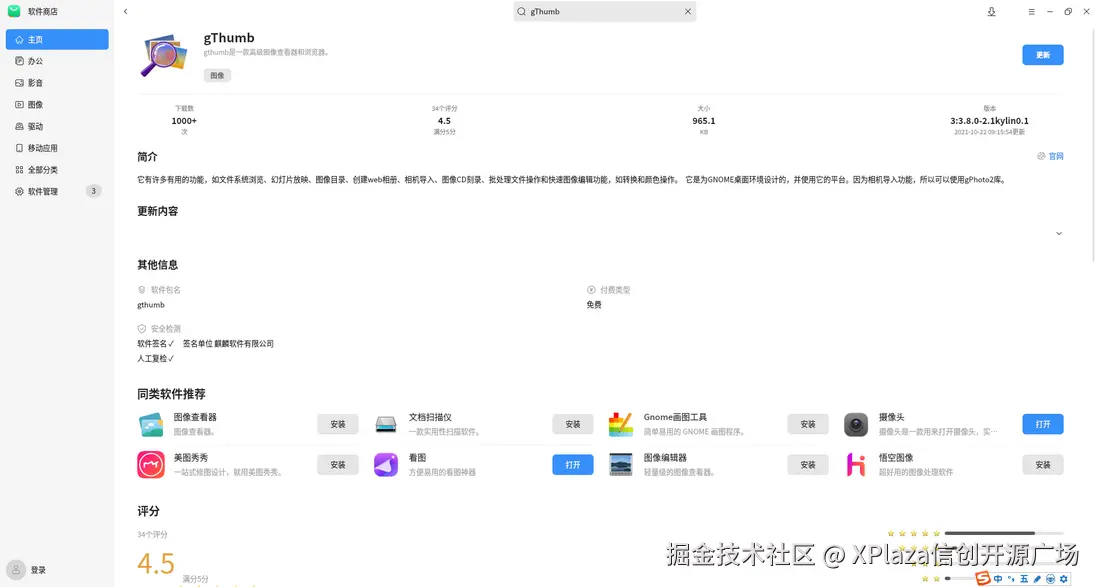
Task: Click the five-star rating progress bar
Action: [1003, 533]
